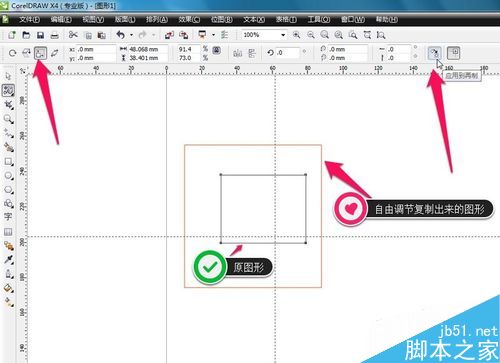Select the Interactive Blend tool in the toolbox
Screen dimensions: 500x363
pos(8,246)
